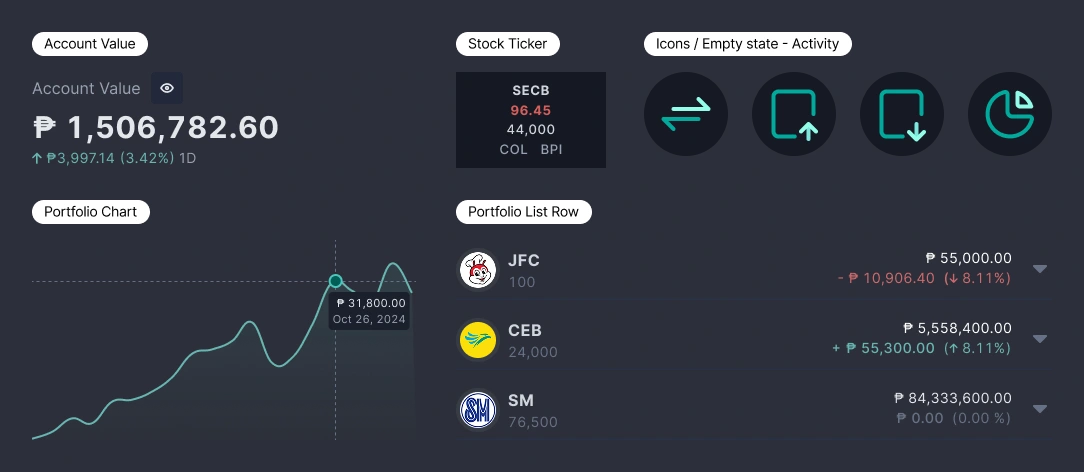Hide account value with eye icon
Image resolution: width=1084 pixels, height=472 pixels.
click(x=167, y=88)
